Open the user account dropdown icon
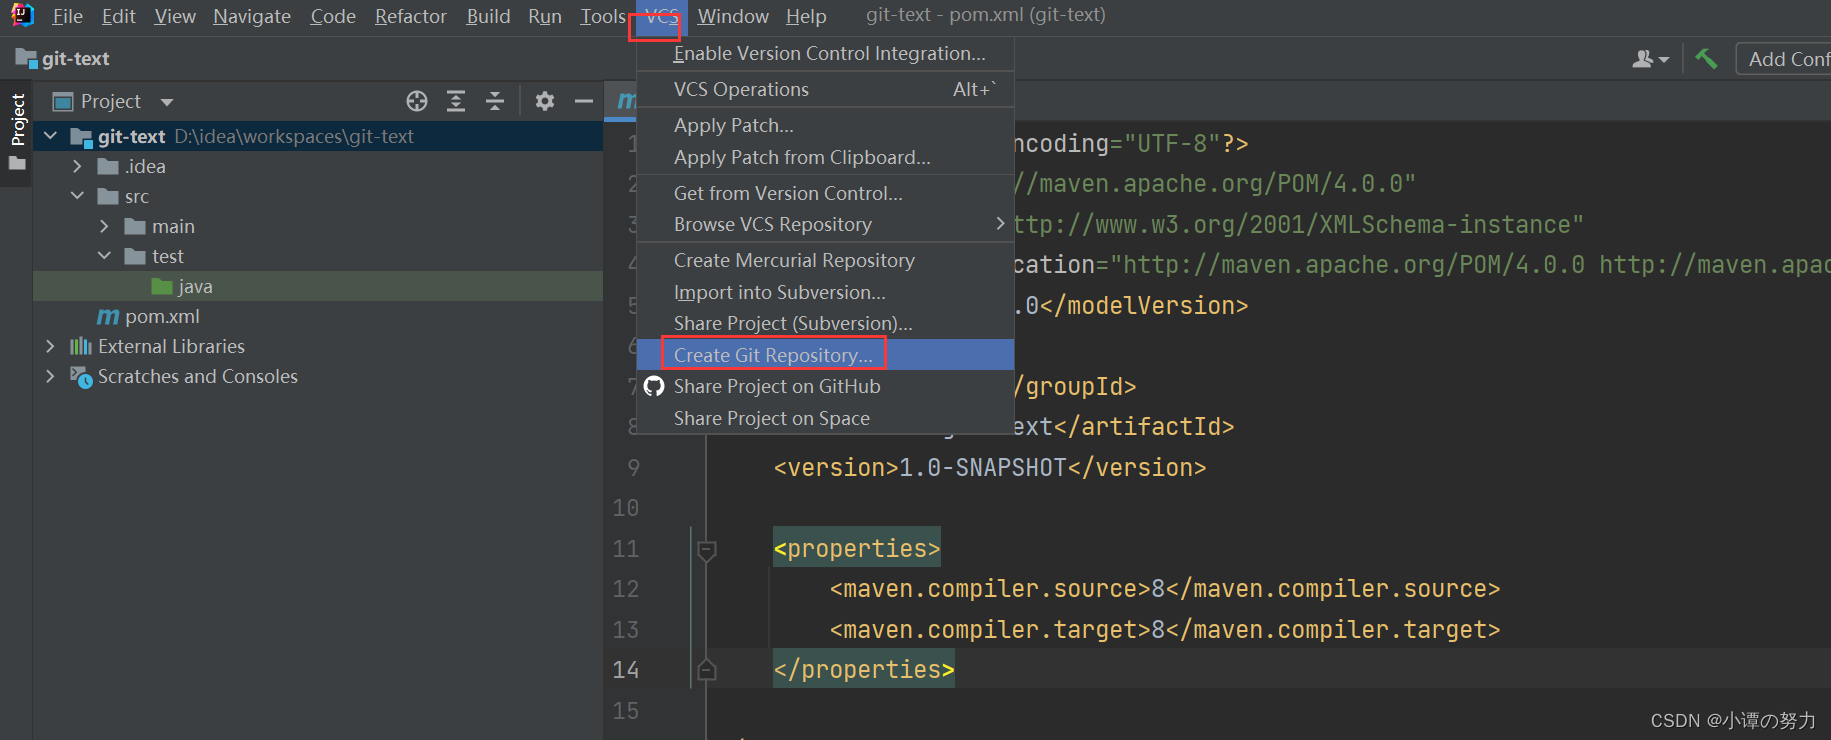Screen dimensions: 1831x740 tap(1650, 60)
